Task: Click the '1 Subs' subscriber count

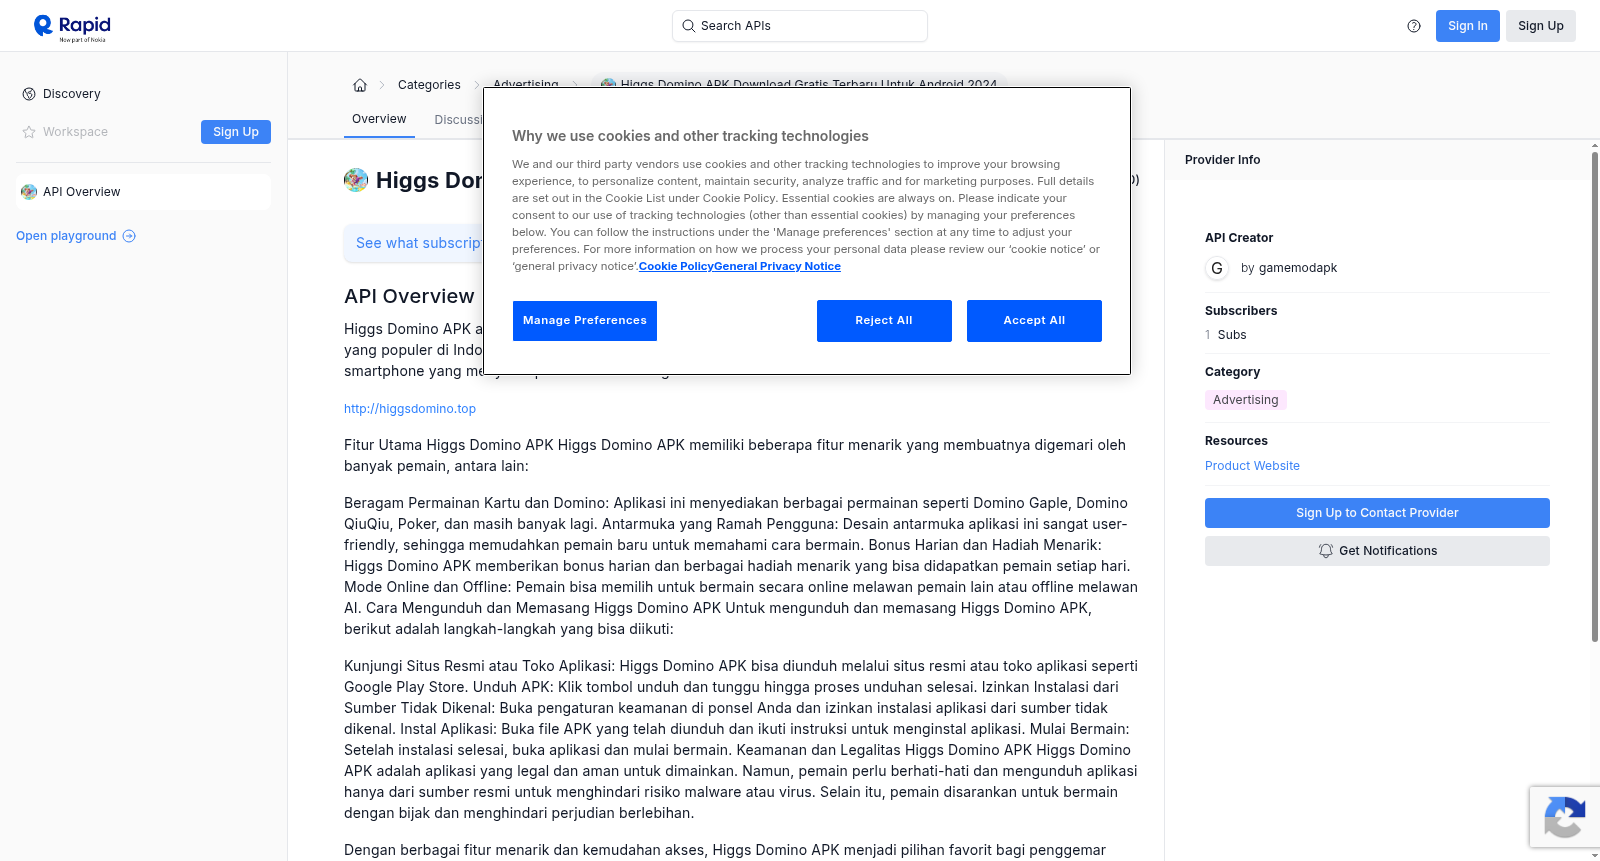Action: point(1225,335)
